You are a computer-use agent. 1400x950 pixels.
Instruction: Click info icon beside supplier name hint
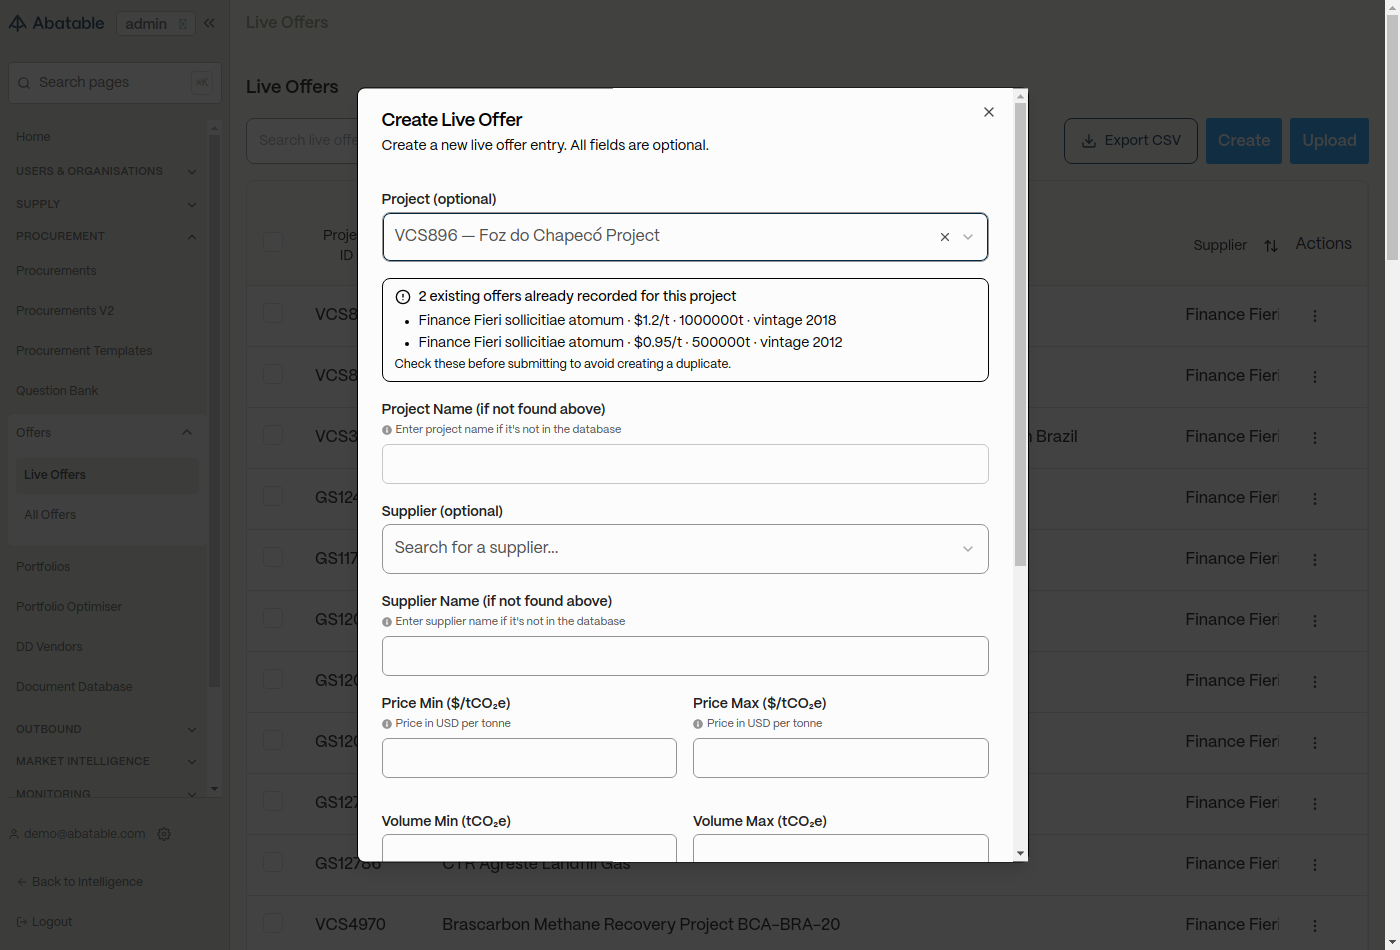387,622
